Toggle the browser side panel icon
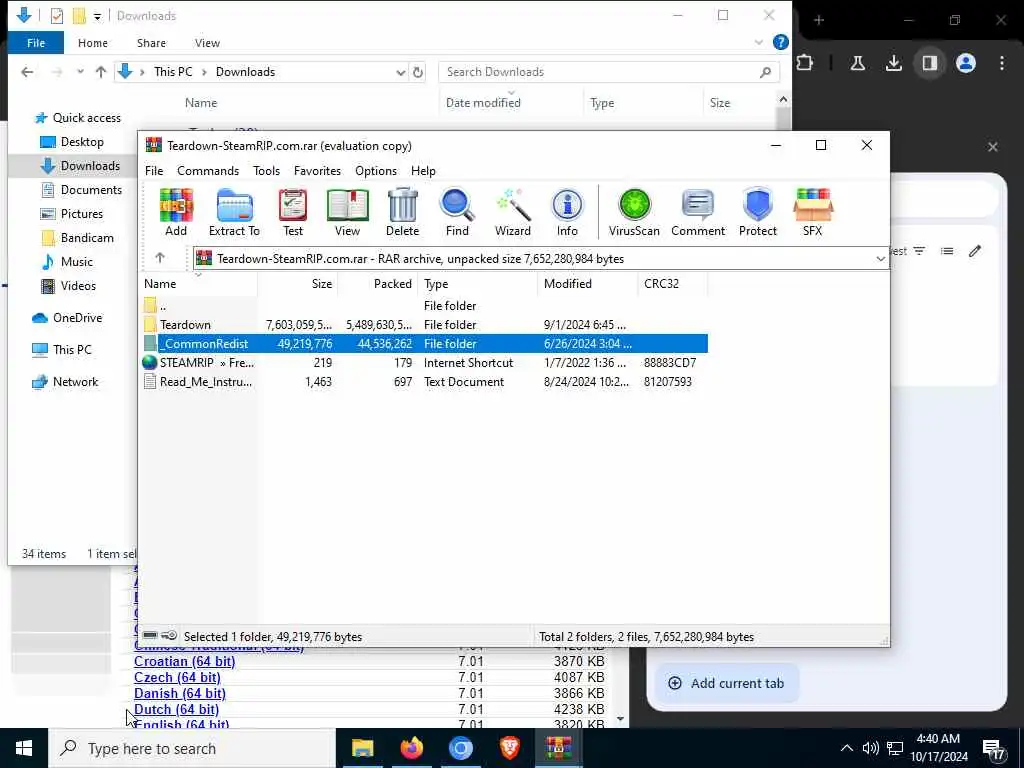Viewport: 1024px width, 768px height. pos(930,63)
